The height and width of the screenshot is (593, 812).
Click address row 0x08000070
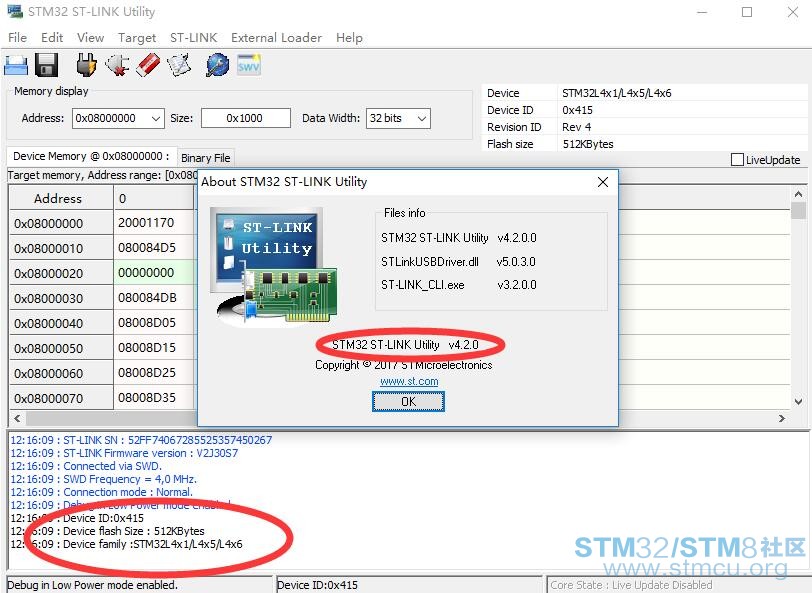pos(61,398)
